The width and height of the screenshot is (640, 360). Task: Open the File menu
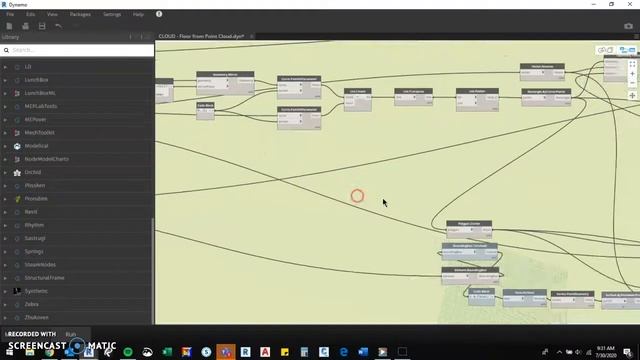tap(10, 14)
